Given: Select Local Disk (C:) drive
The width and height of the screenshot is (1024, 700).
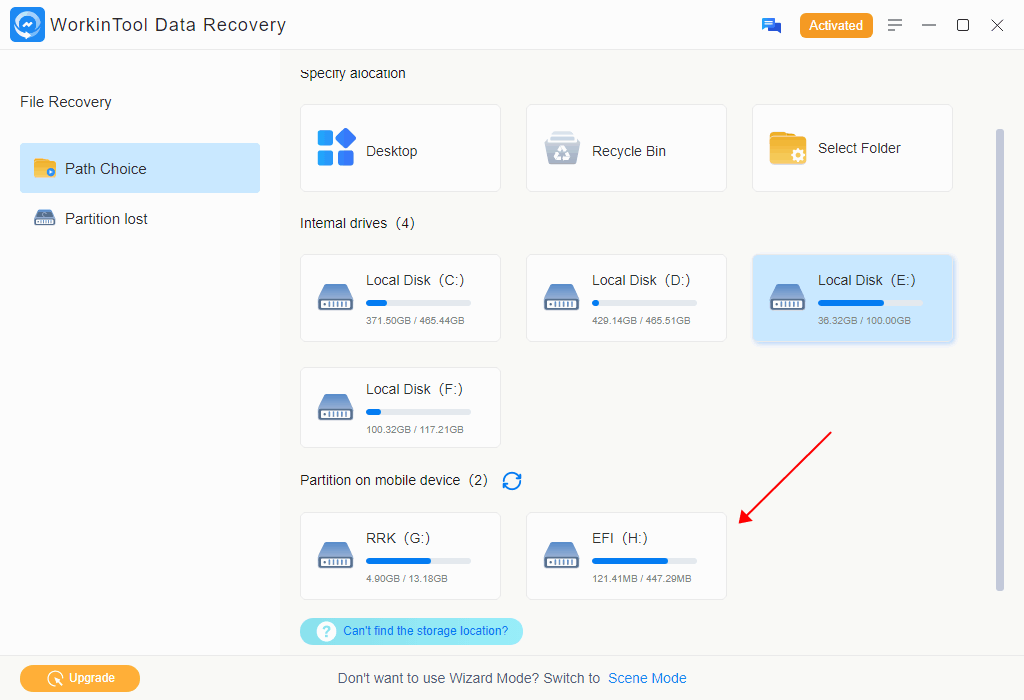Looking at the screenshot, I should coord(400,298).
